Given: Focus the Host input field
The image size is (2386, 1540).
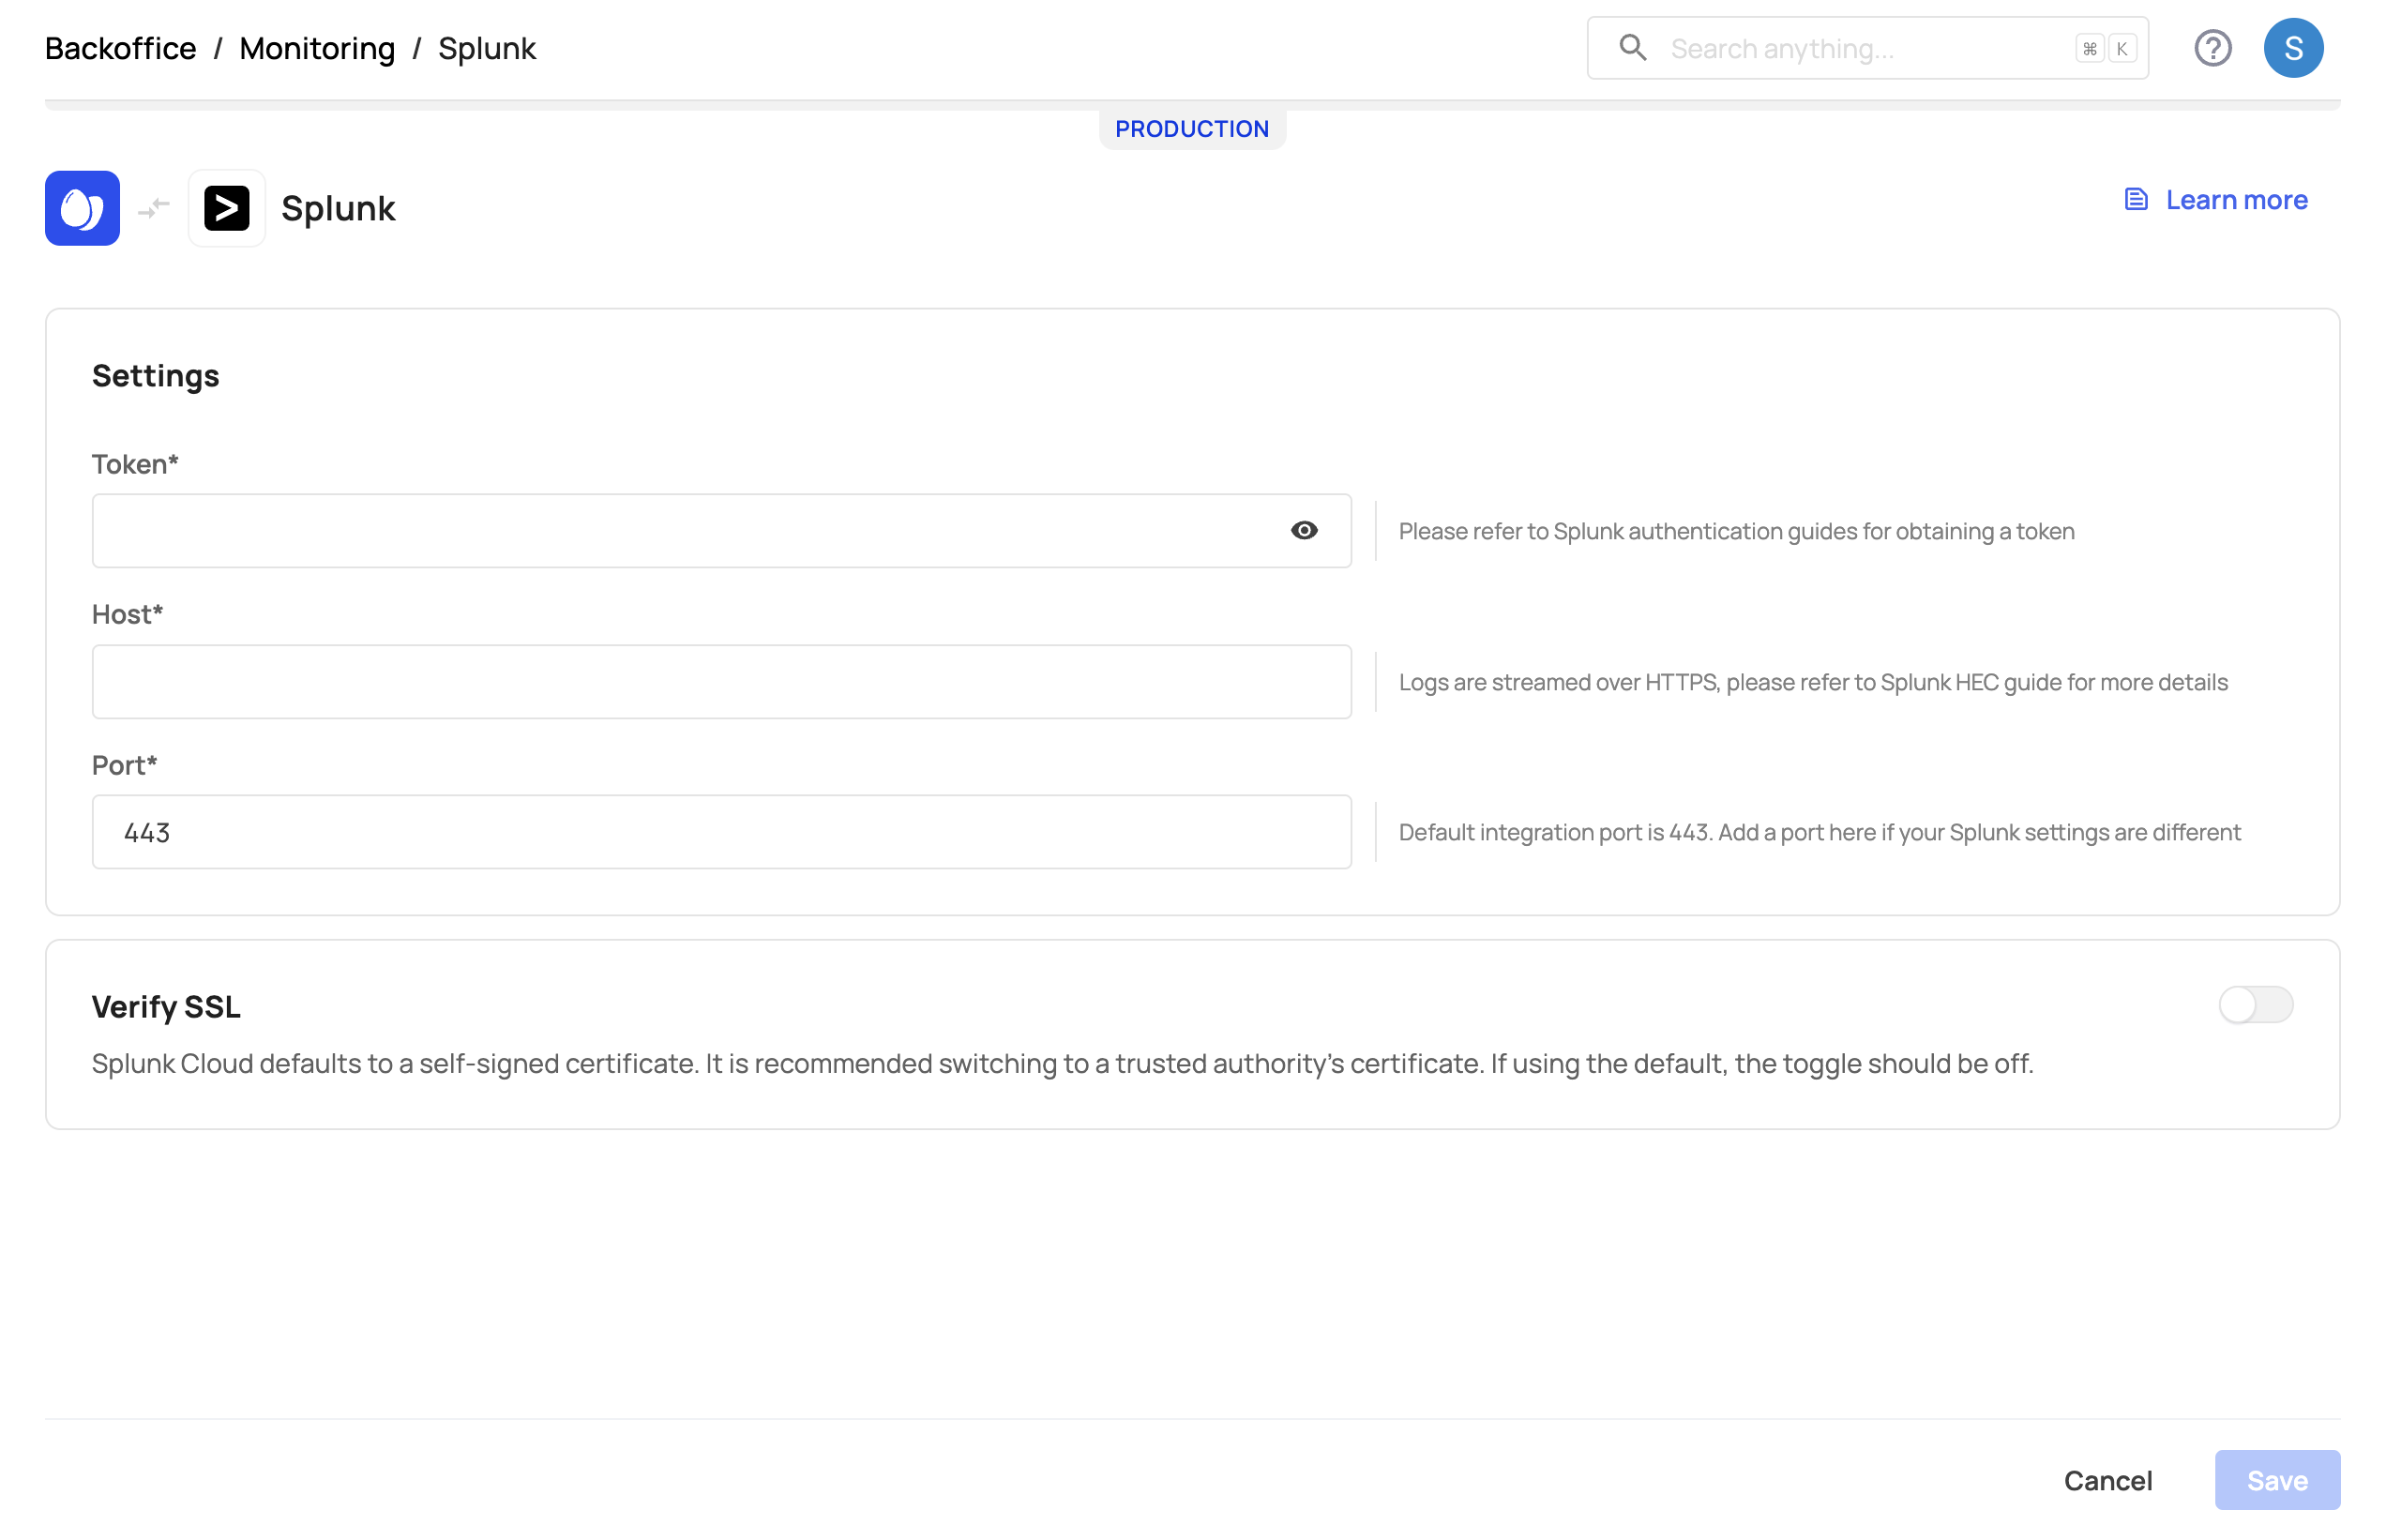Looking at the screenshot, I should coord(720,682).
